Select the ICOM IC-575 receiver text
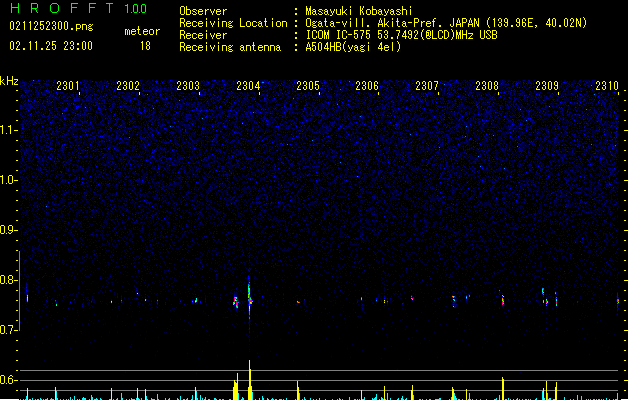 [x=402, y=35]
